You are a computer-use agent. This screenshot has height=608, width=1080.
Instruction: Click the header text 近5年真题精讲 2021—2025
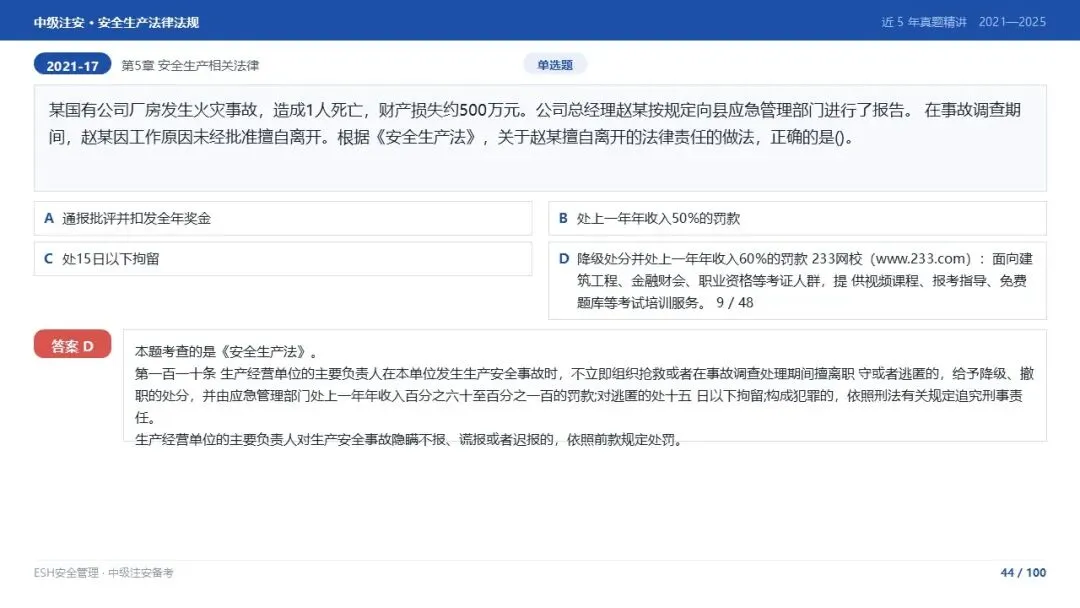[964, 22]
